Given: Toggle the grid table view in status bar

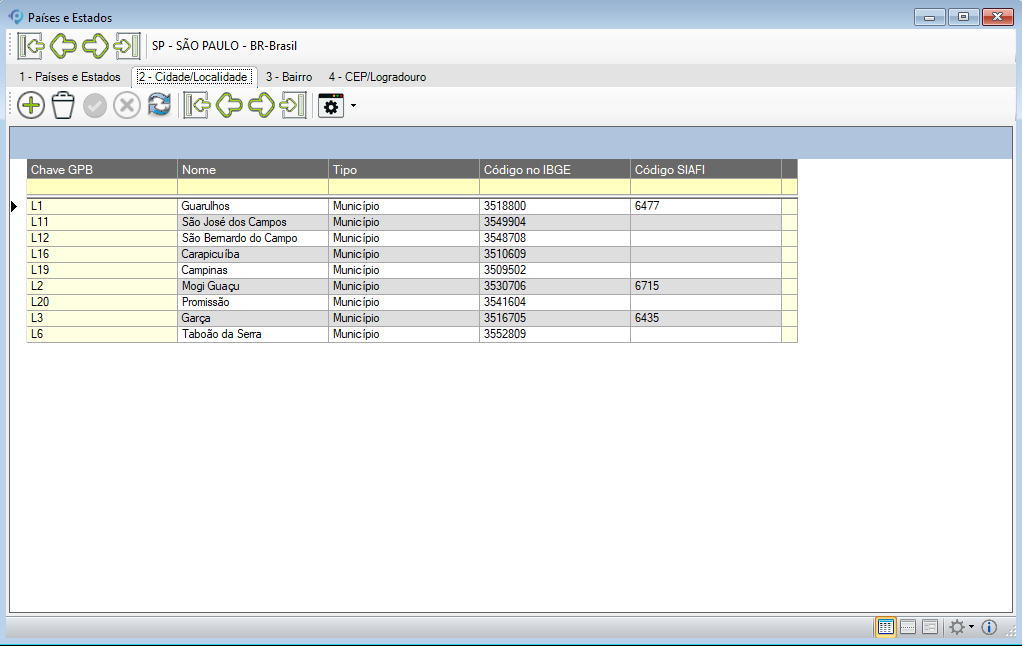Looking at the screenshot, I should point(885,627).
